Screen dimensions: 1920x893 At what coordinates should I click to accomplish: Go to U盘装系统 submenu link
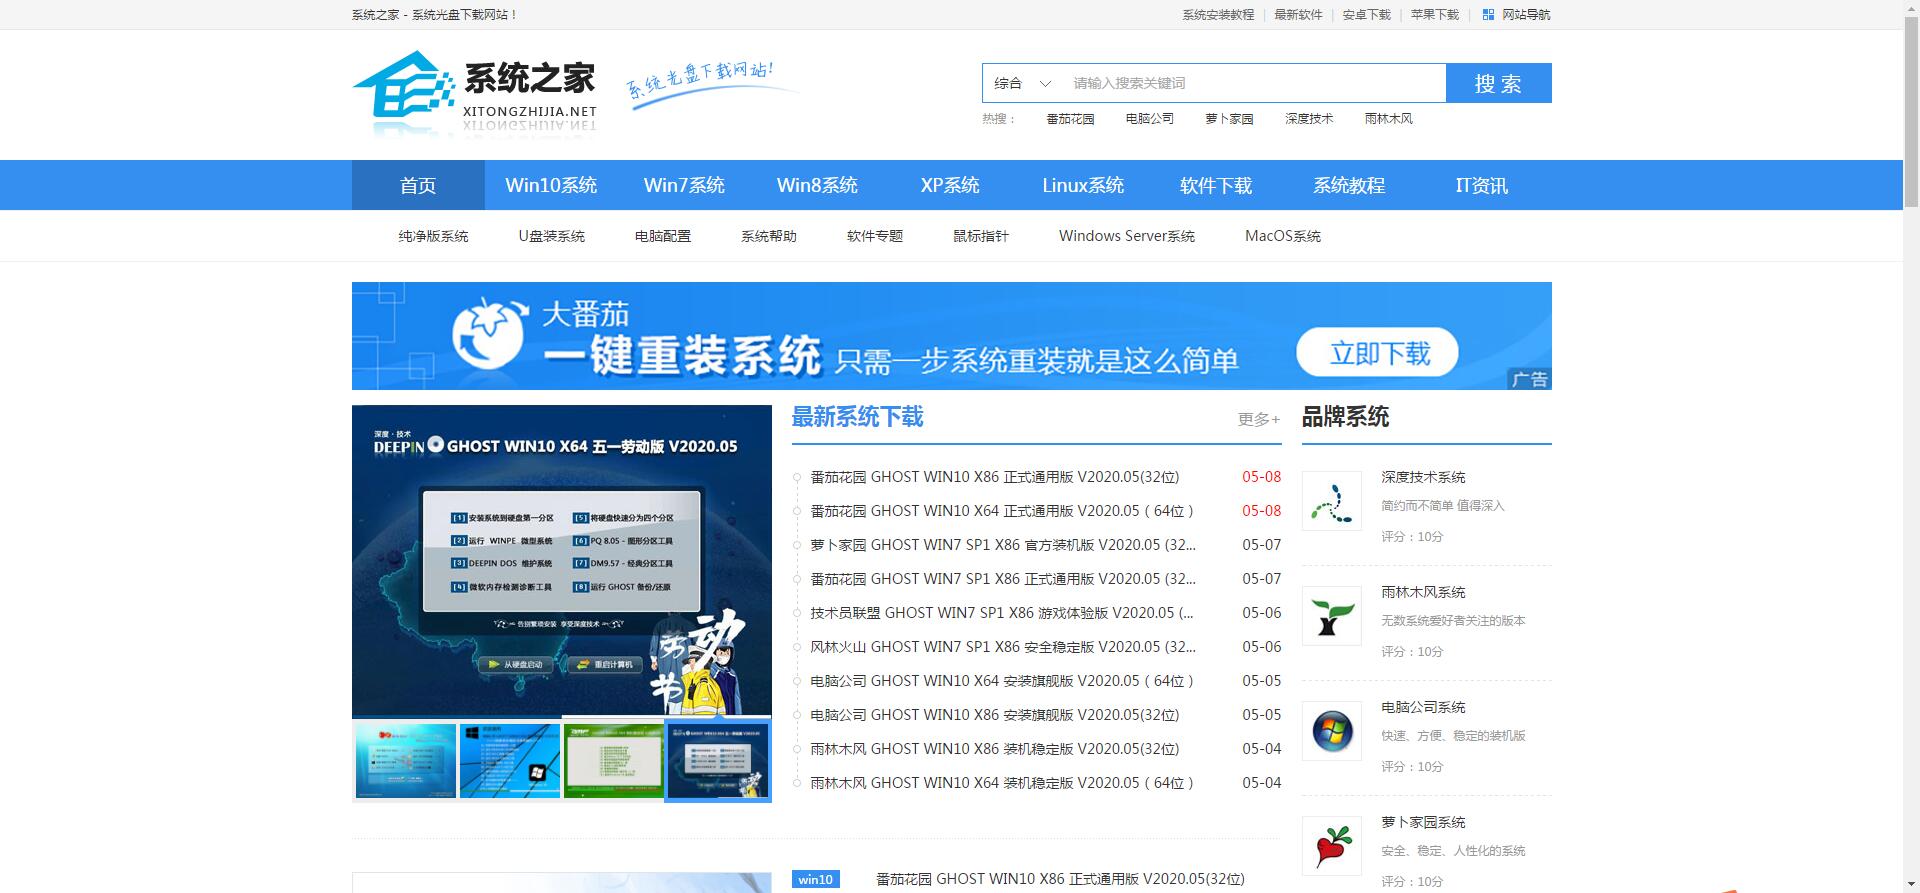click(x=551, y=236)
